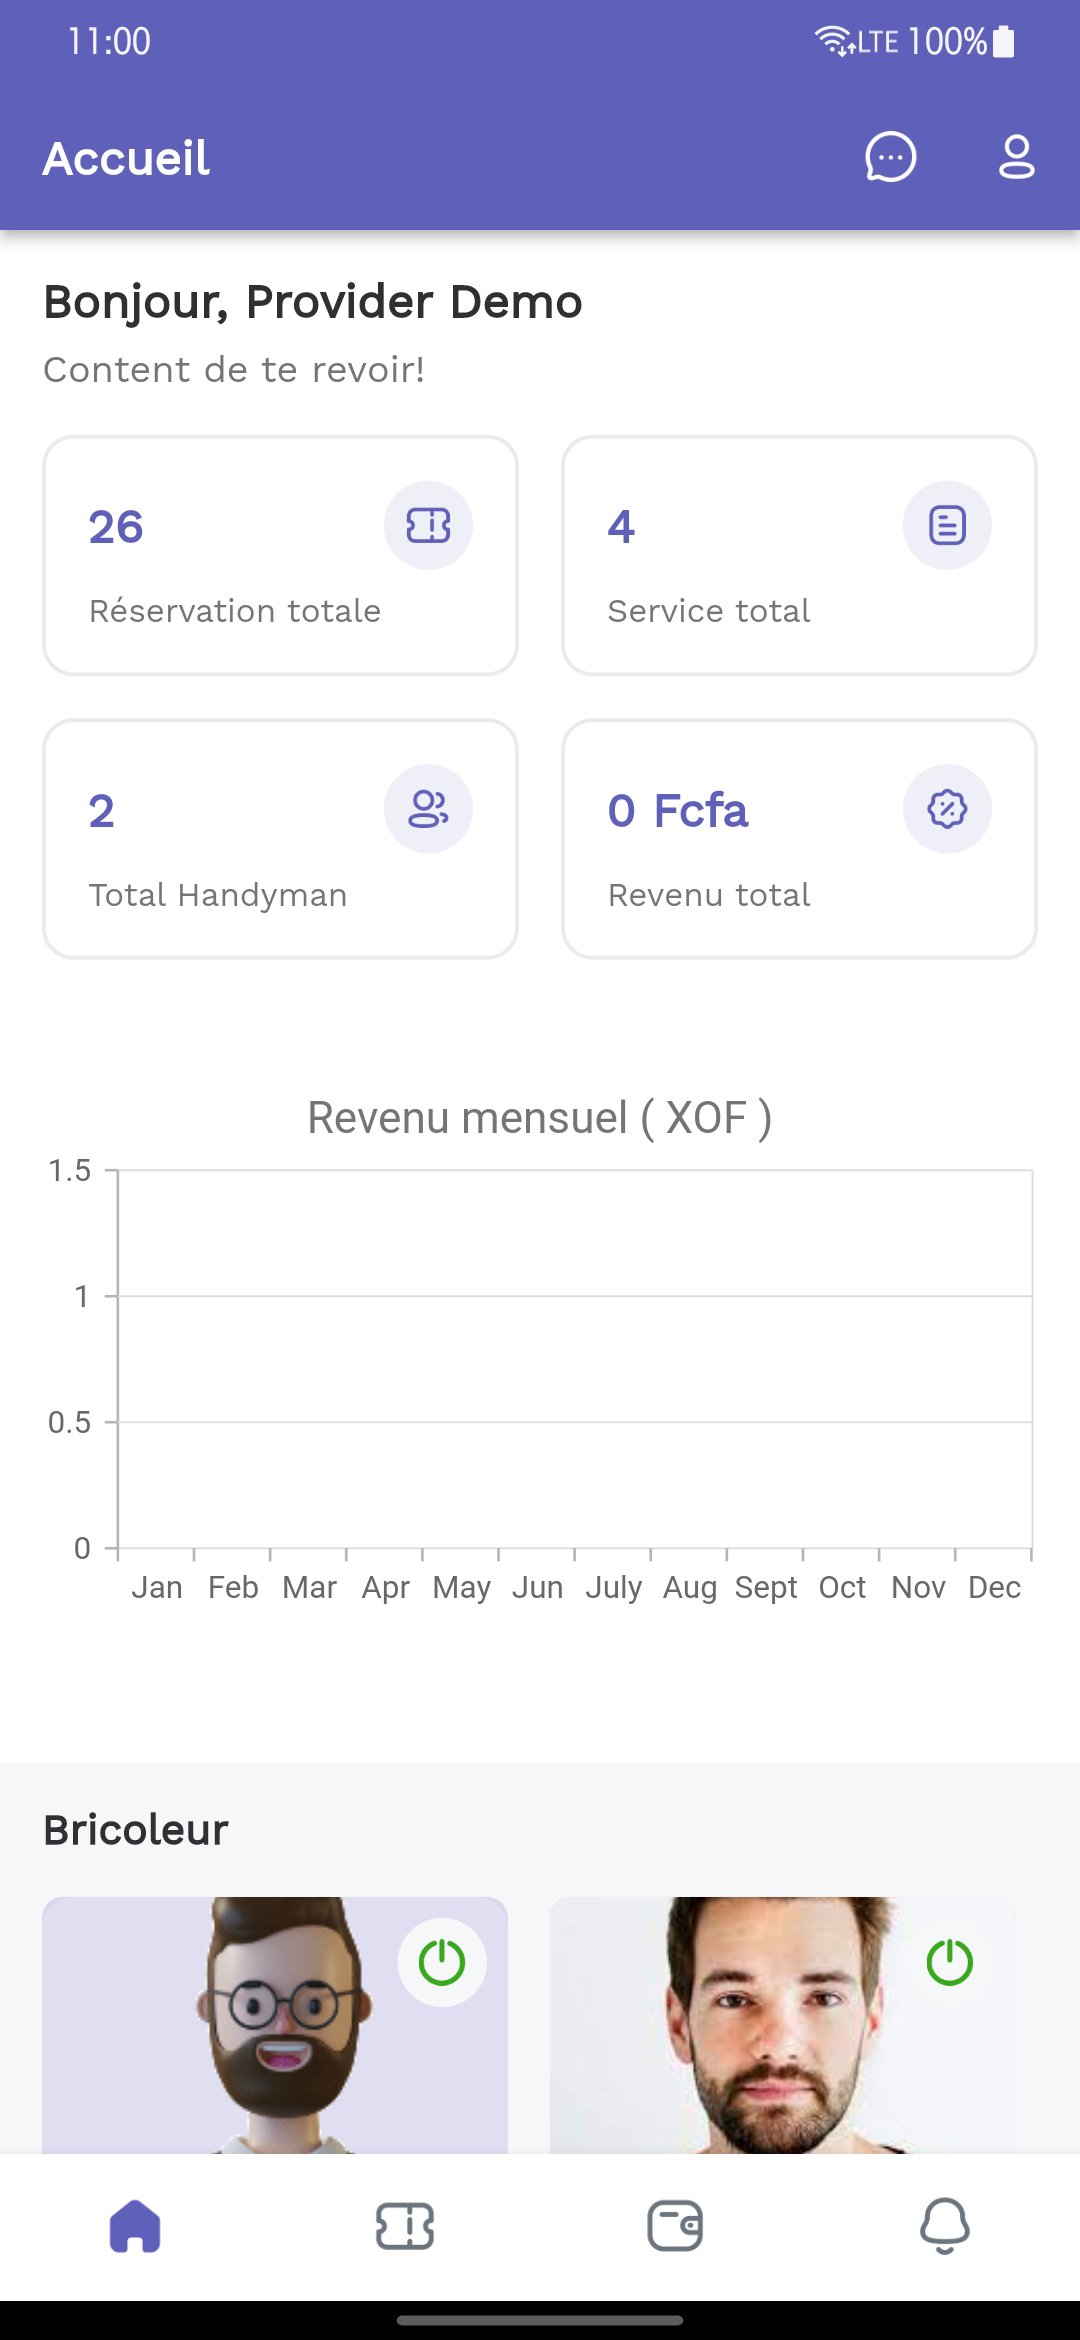This screenshot has height=2340, width=1080.
Task: Tap the Dec label on the chart axis
Action: [x=994, y=1587]
